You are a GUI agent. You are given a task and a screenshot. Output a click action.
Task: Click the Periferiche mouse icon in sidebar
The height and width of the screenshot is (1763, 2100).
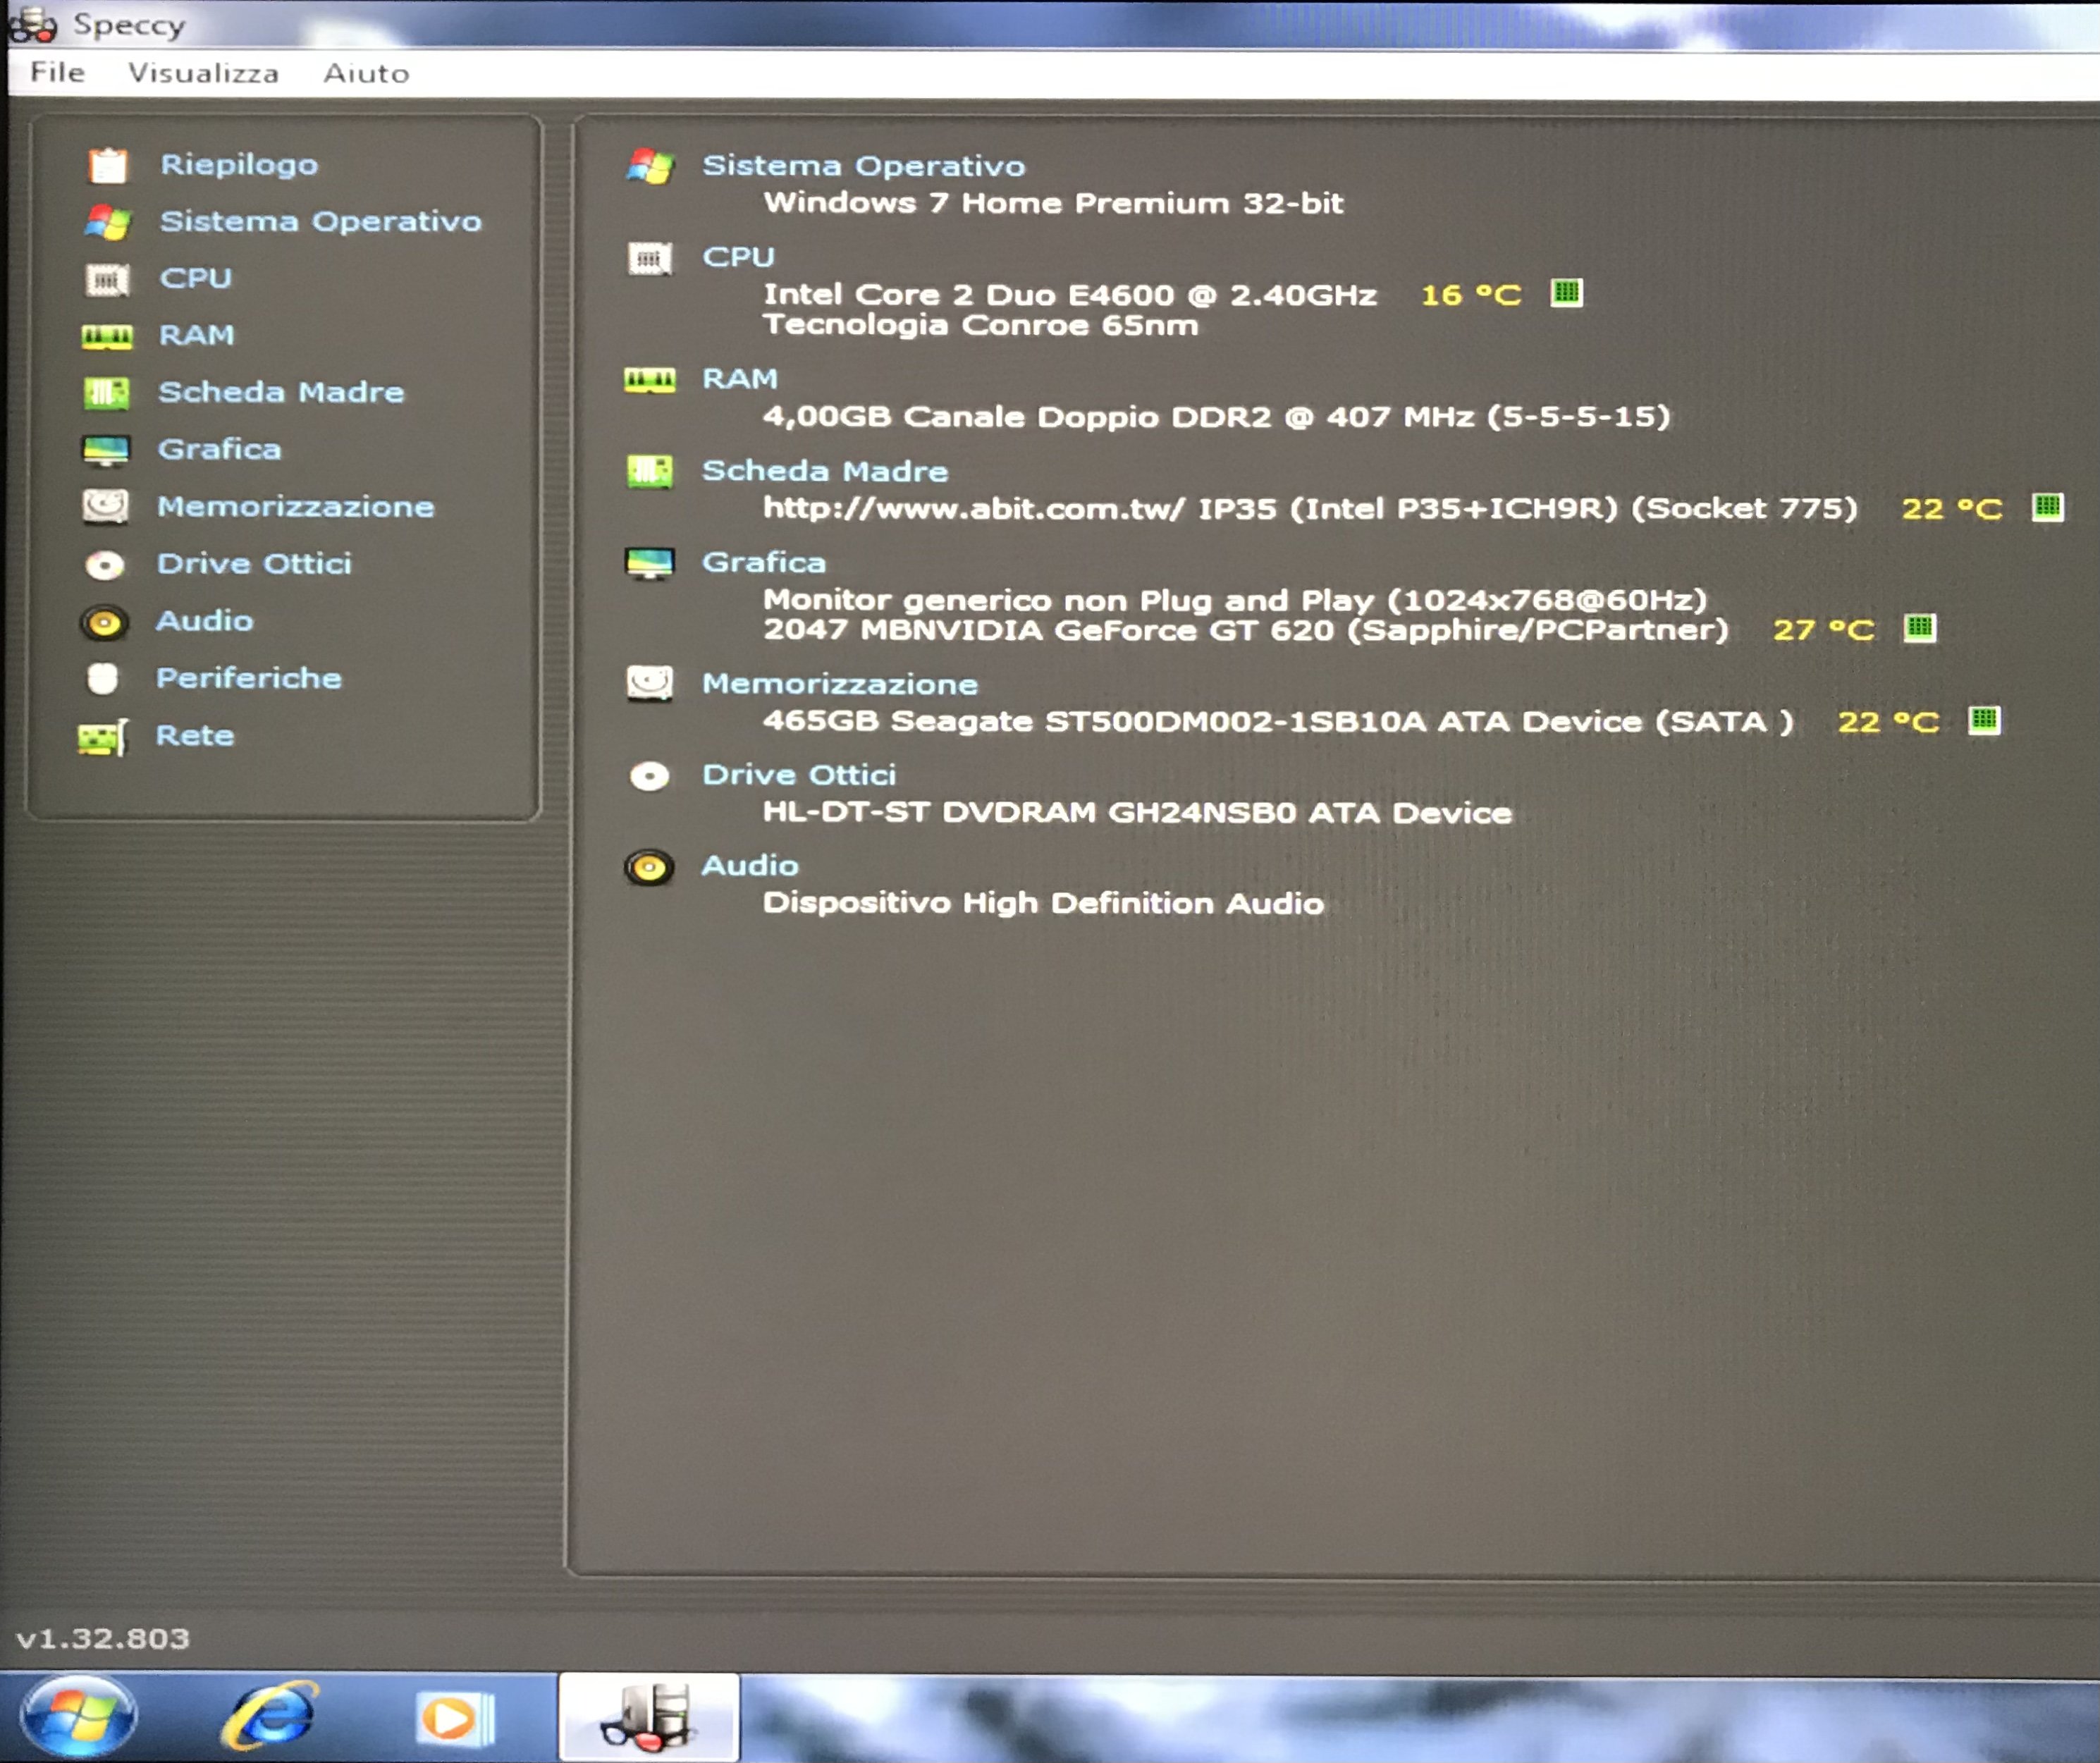point(103,679)
